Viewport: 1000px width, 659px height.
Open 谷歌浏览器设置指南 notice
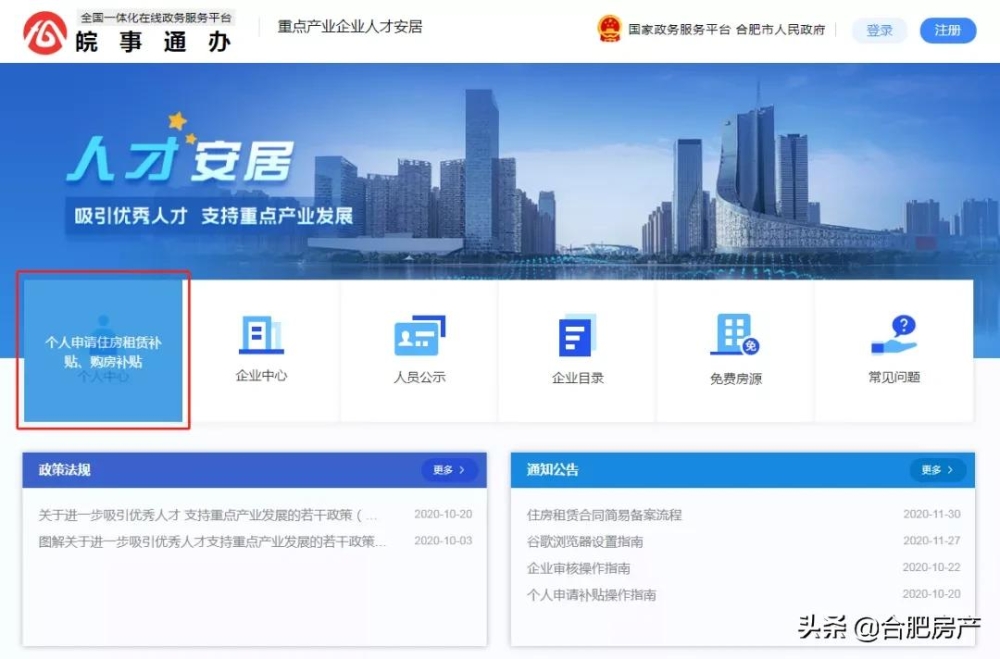pyautogui.click(x=585, y=541)
